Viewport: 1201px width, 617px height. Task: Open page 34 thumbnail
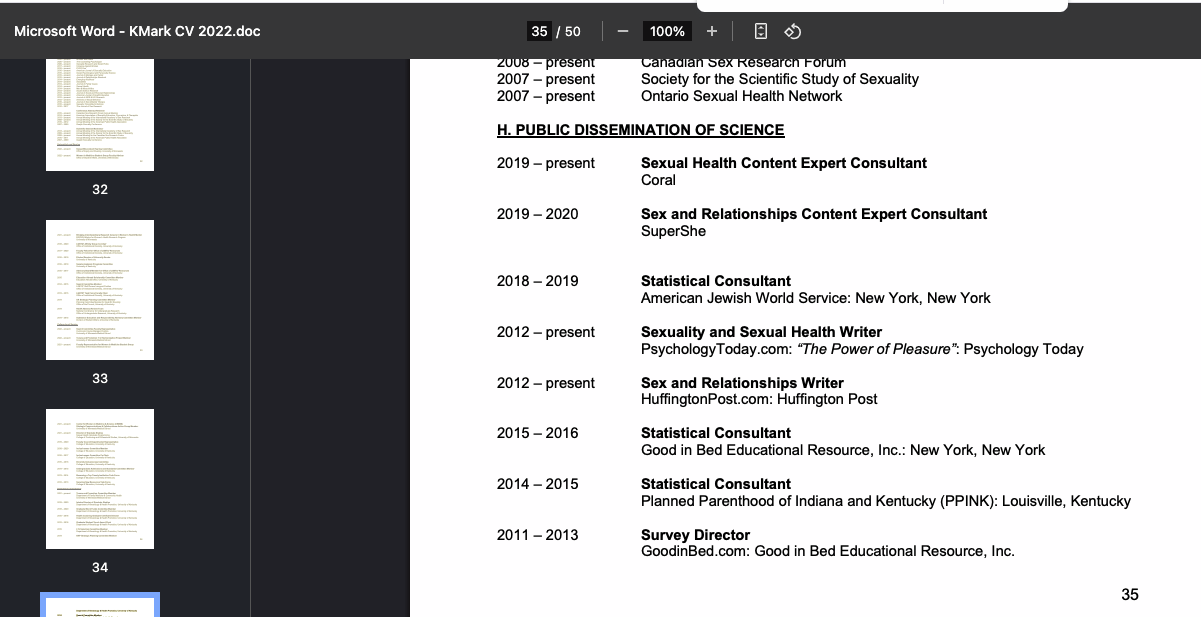100,479
